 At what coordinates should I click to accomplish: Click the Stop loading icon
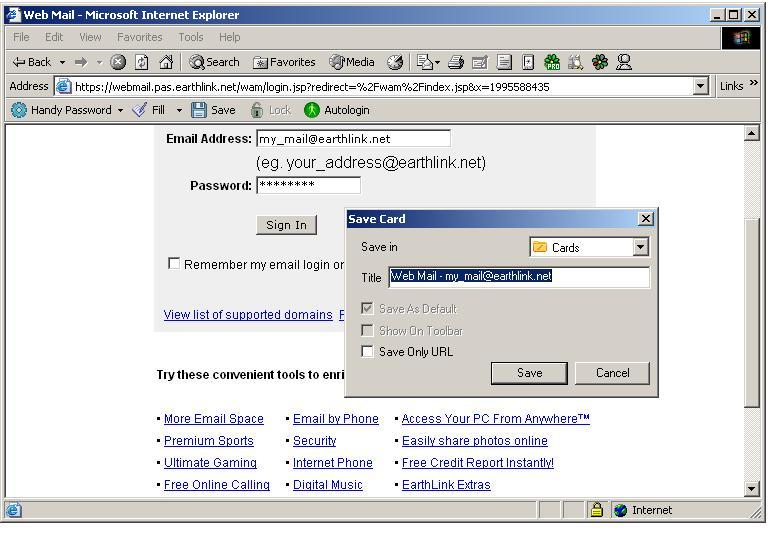click(x=118, y=62)
